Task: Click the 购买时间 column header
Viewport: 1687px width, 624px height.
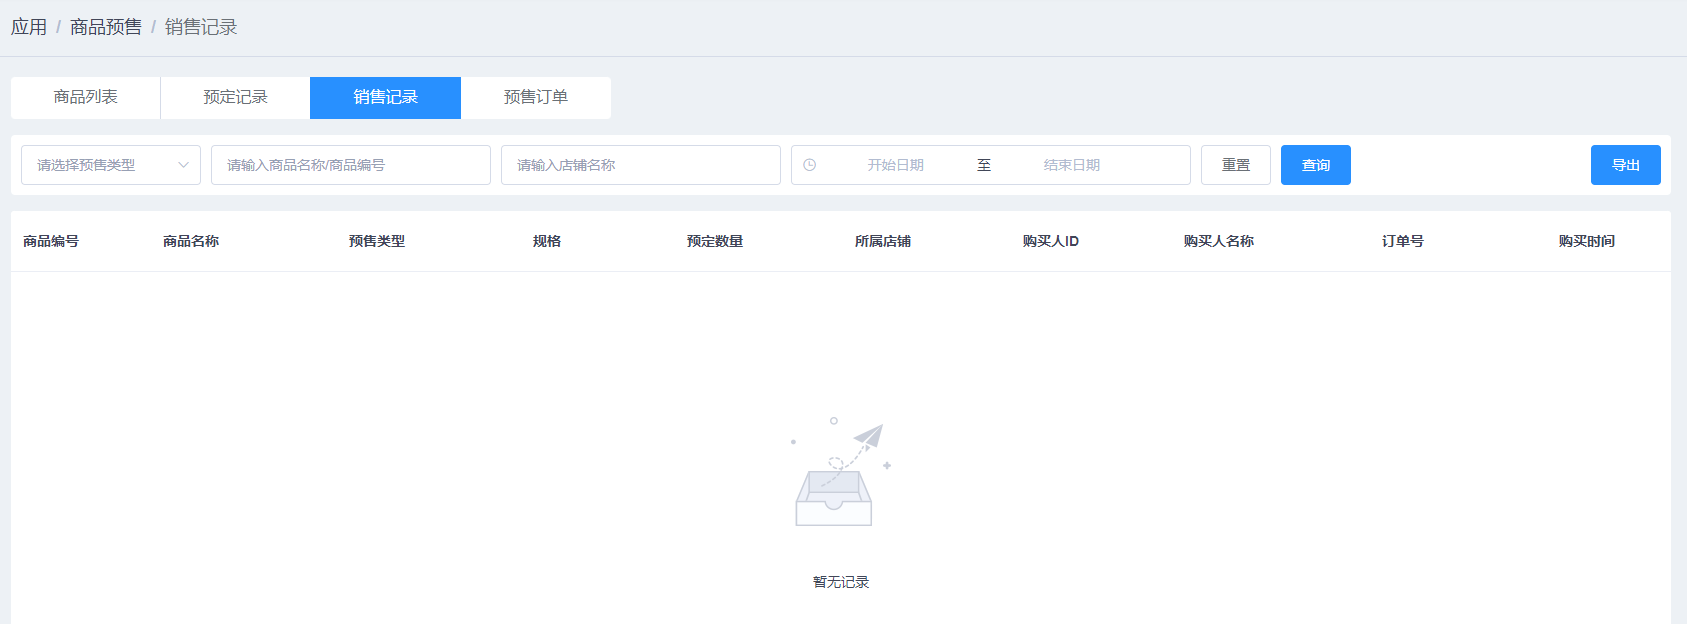Action: point(1586,241)
